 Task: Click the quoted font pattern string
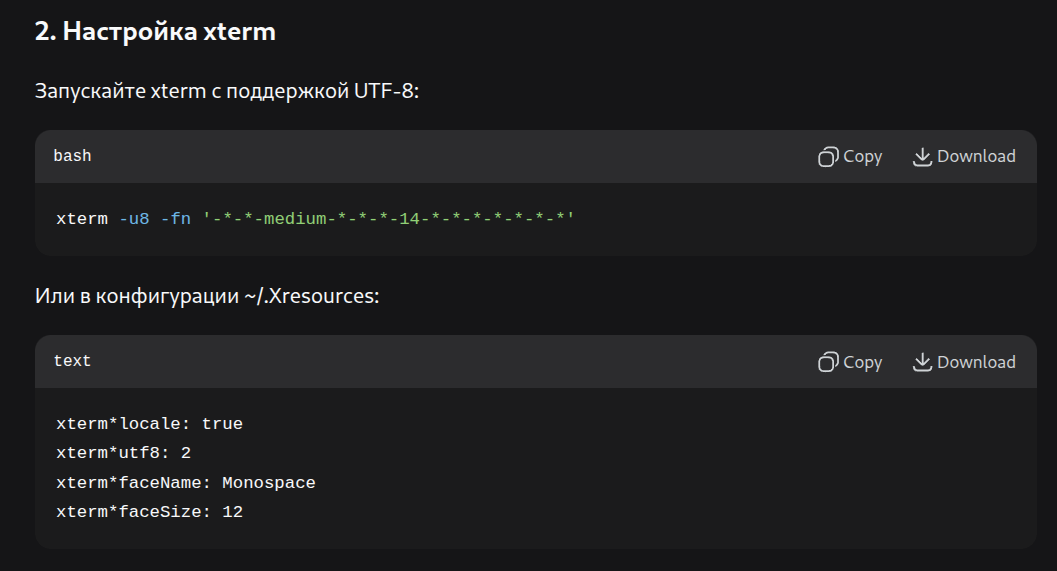[x=388, y=218]
